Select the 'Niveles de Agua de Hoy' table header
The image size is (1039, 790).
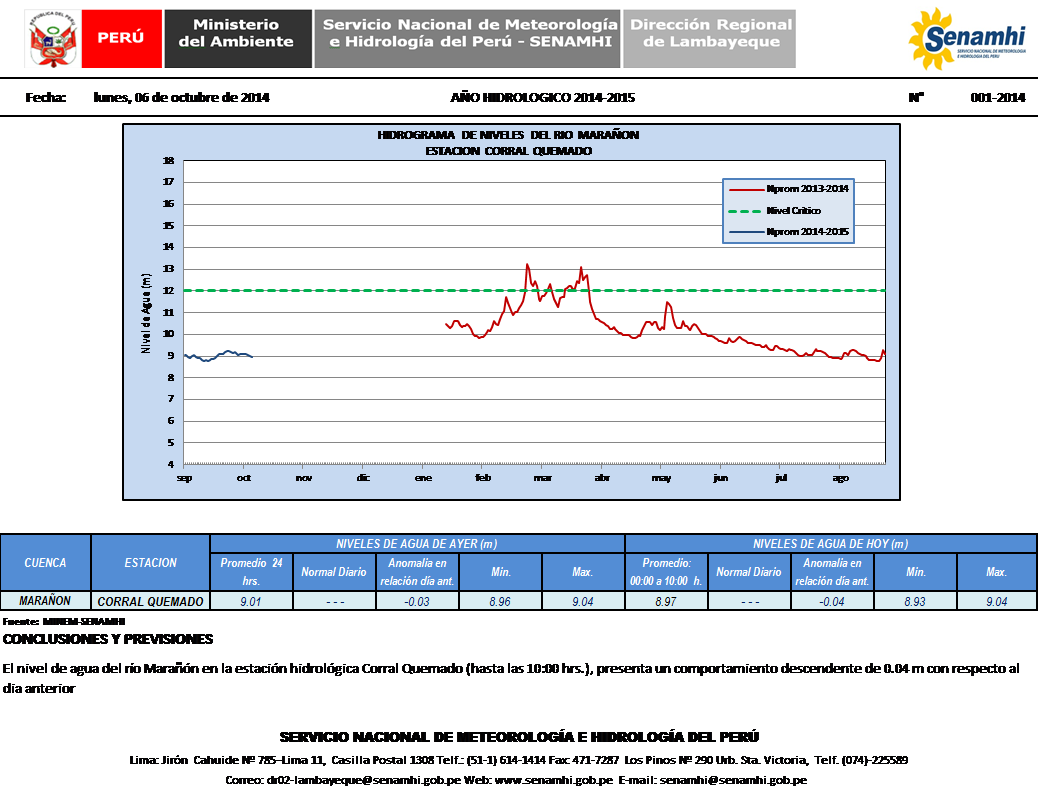pos(831,544)
